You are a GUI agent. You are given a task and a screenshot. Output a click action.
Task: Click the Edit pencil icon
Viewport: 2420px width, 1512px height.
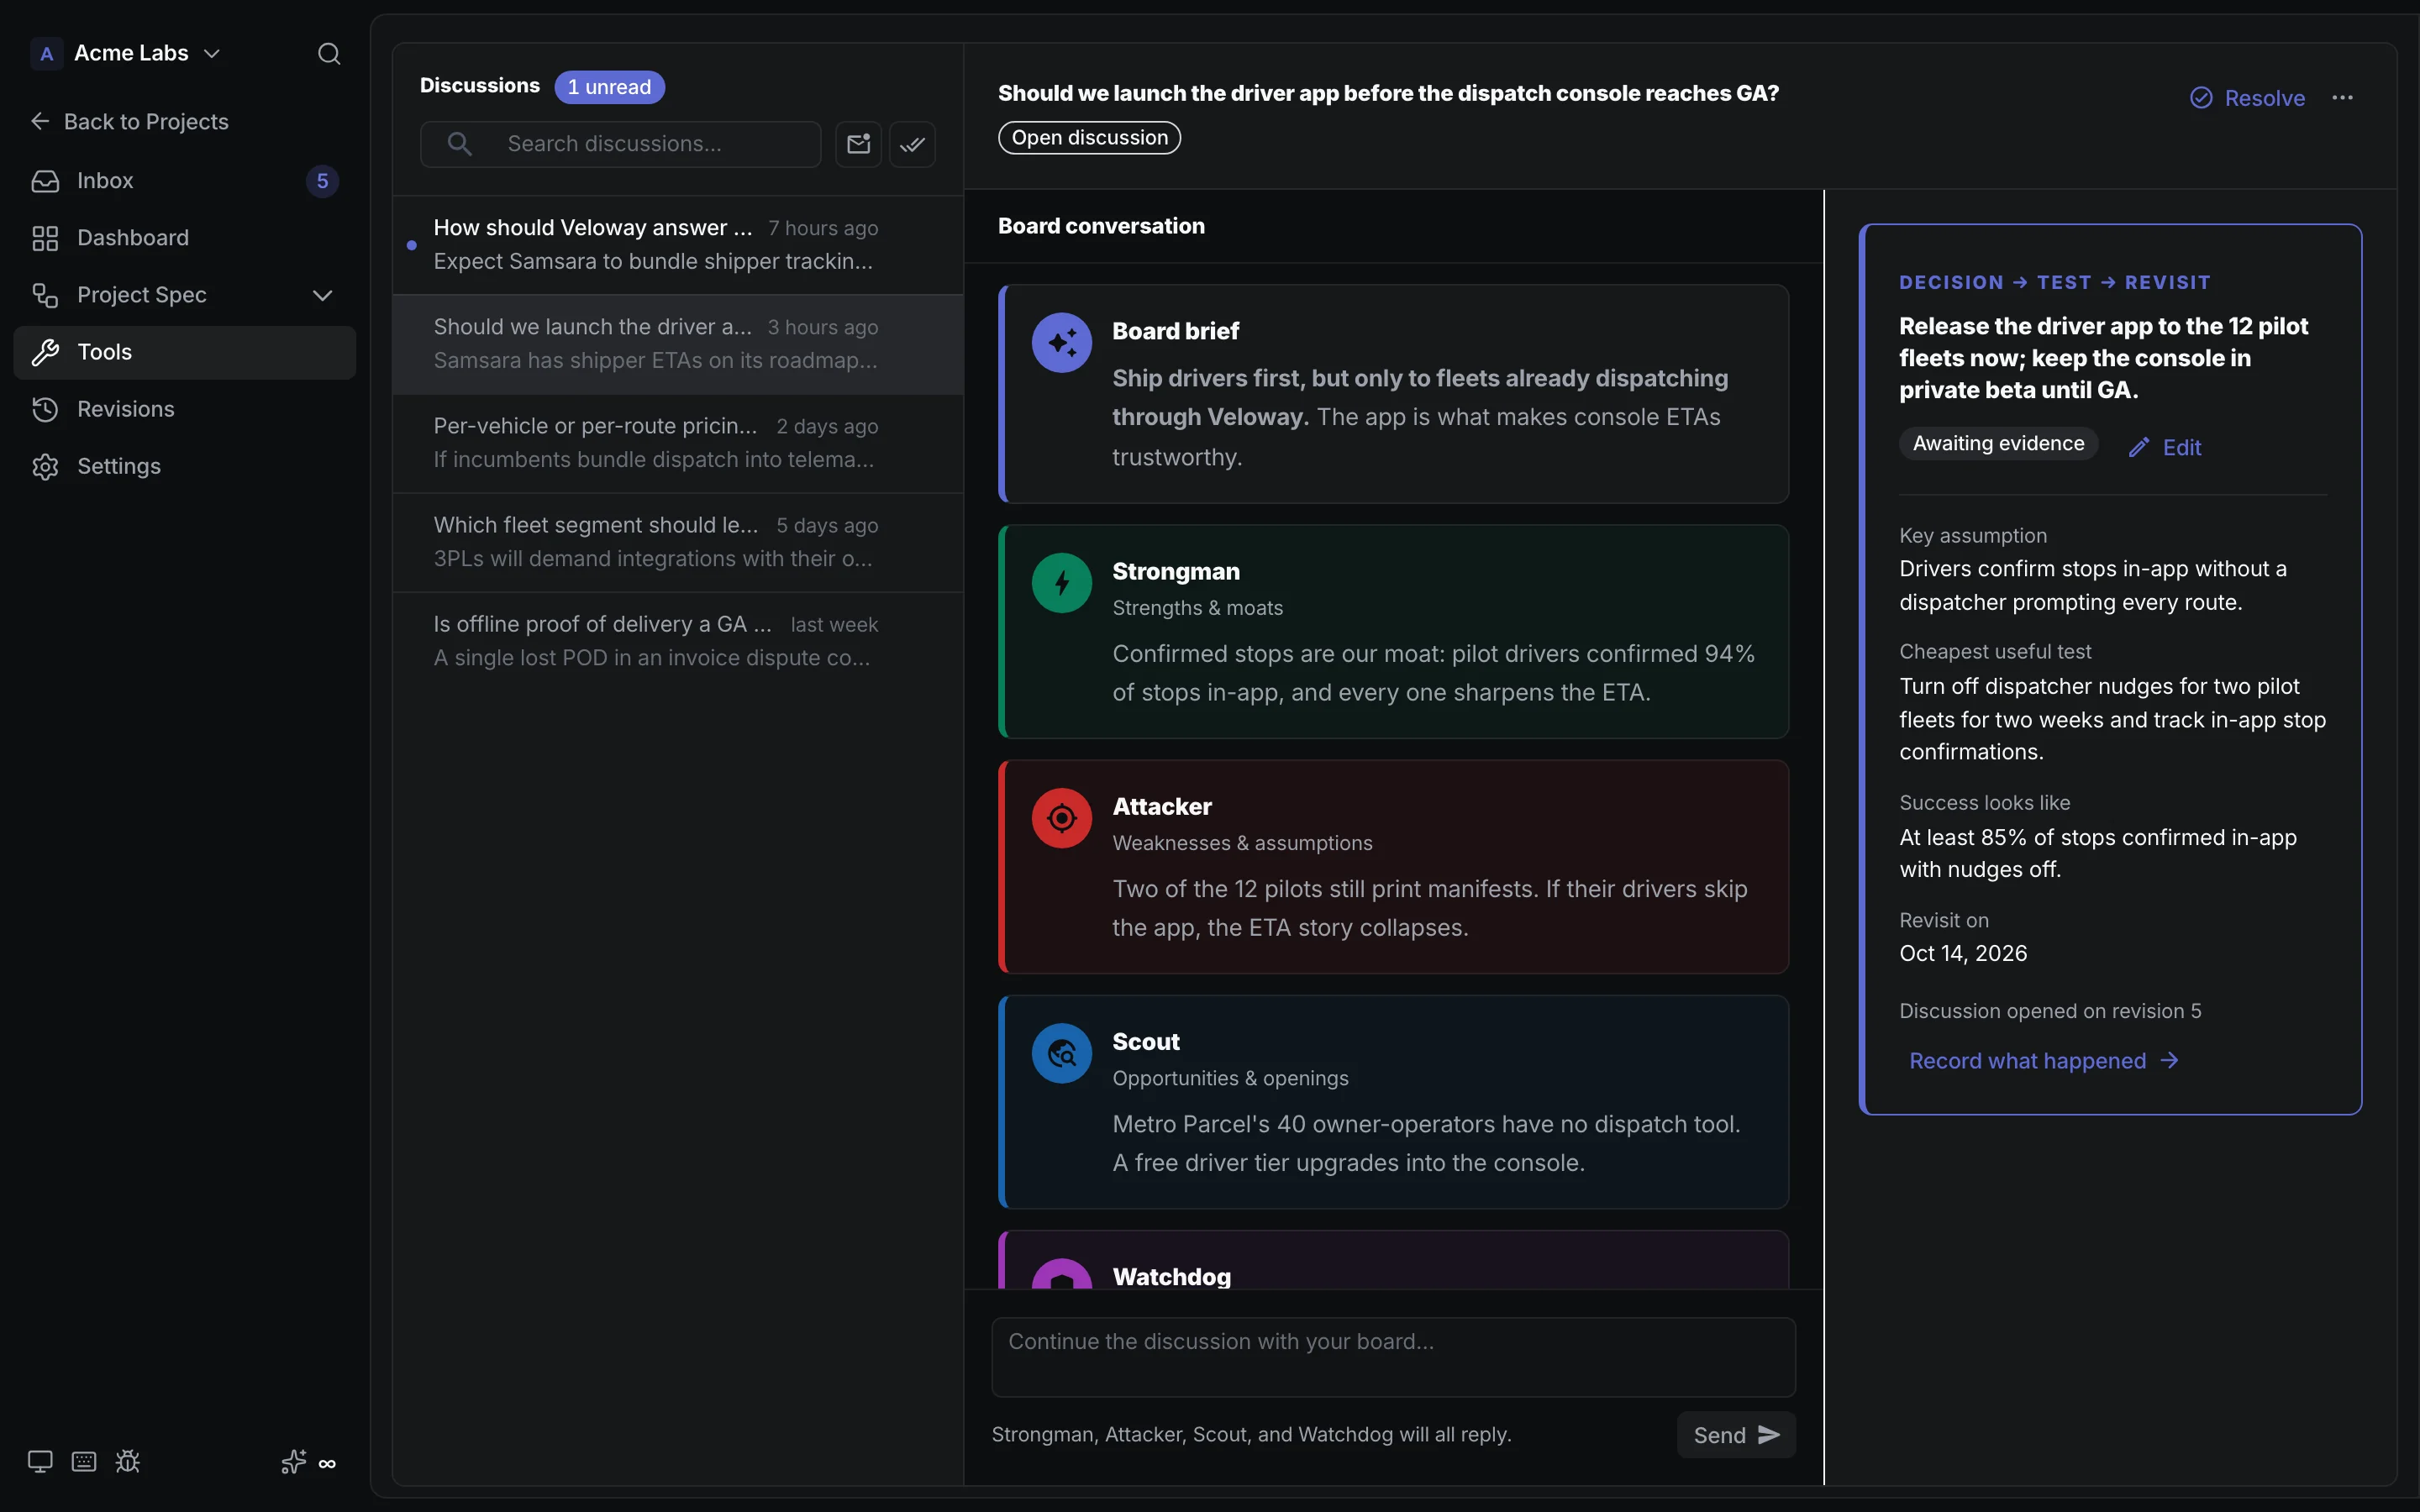tap(2139, 448)
